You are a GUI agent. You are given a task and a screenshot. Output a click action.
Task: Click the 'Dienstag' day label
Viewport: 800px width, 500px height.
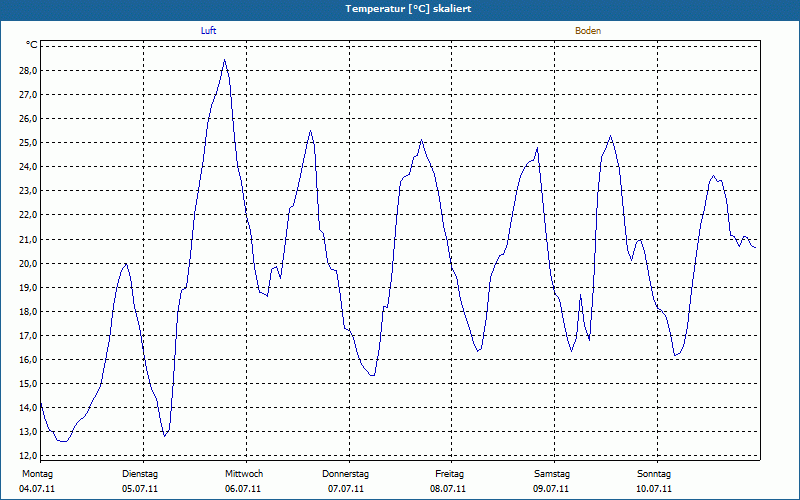[140, 474]
